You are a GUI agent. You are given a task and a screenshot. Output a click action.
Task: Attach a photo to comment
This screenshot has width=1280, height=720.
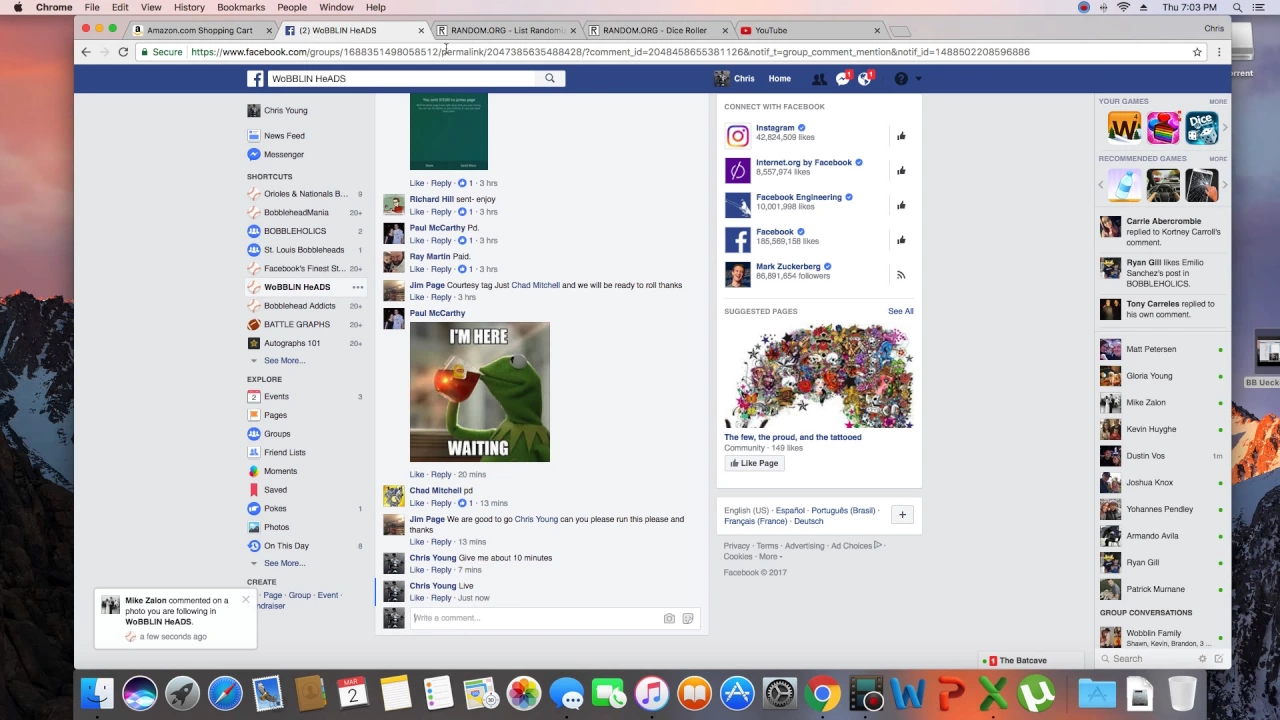click(669, 619)
